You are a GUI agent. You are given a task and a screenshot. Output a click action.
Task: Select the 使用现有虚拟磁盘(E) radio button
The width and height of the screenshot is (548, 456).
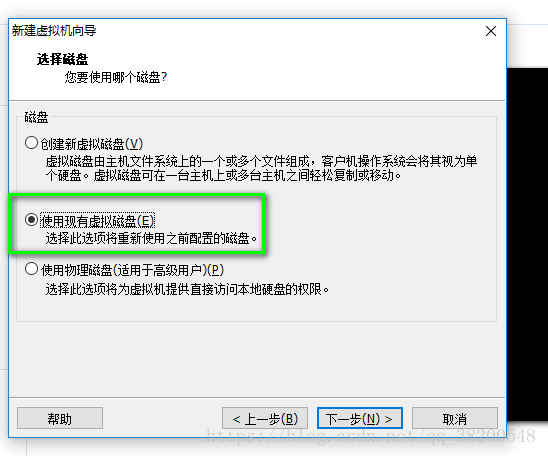[x=31, y=220]
